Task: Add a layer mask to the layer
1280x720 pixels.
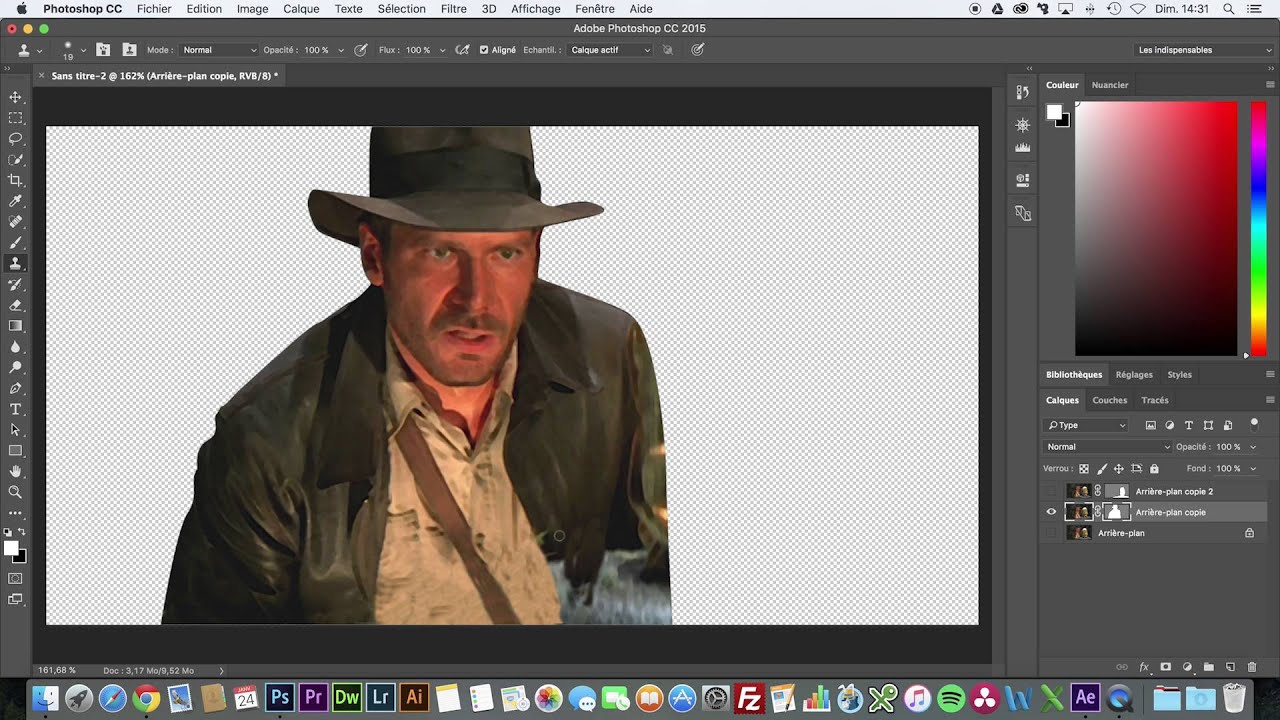Action: click(1166, 667)
